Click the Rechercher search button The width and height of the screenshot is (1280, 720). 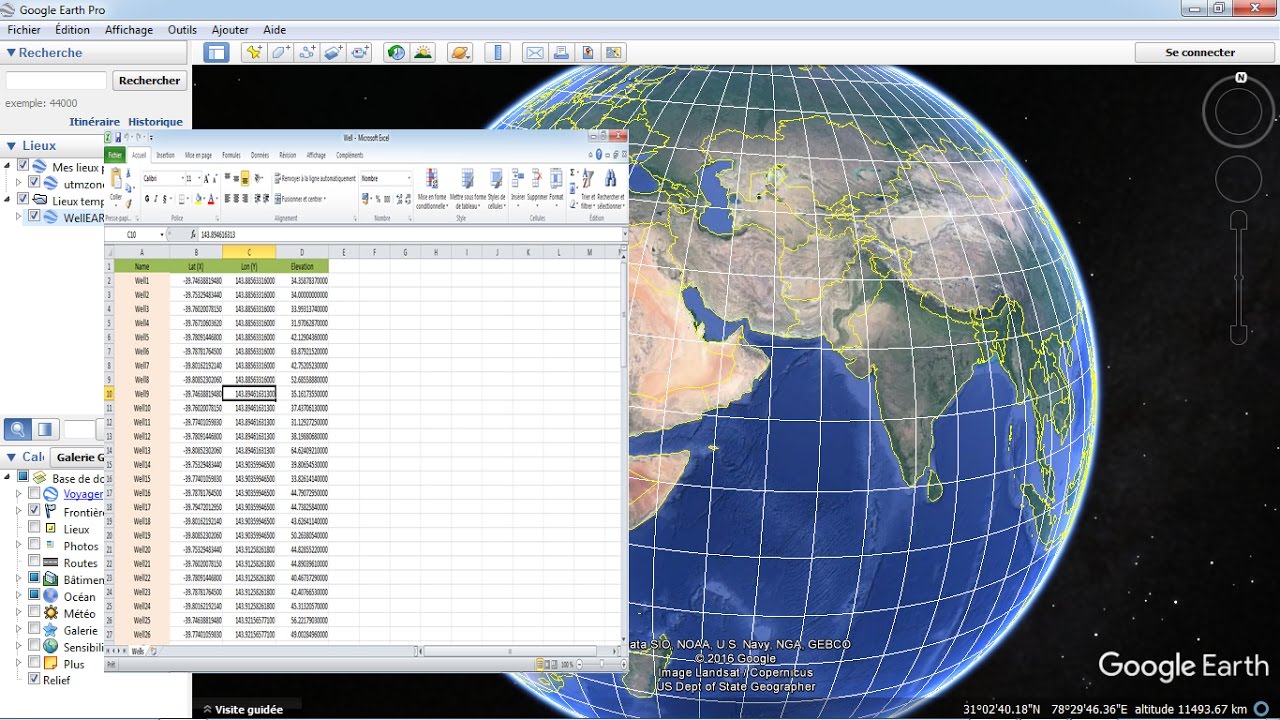(x=150, y=80)
